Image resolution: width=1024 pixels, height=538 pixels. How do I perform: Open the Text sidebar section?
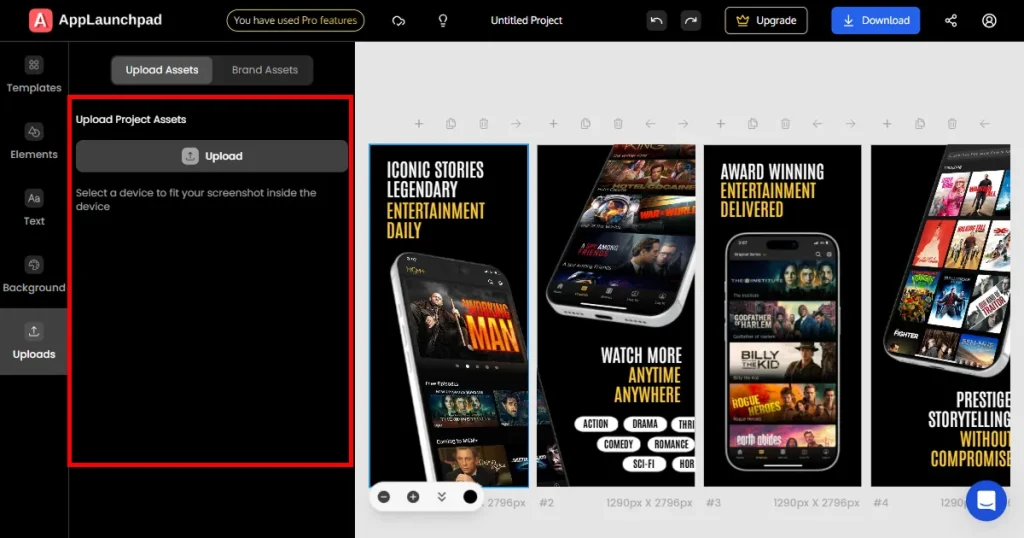tap(34, 208)
